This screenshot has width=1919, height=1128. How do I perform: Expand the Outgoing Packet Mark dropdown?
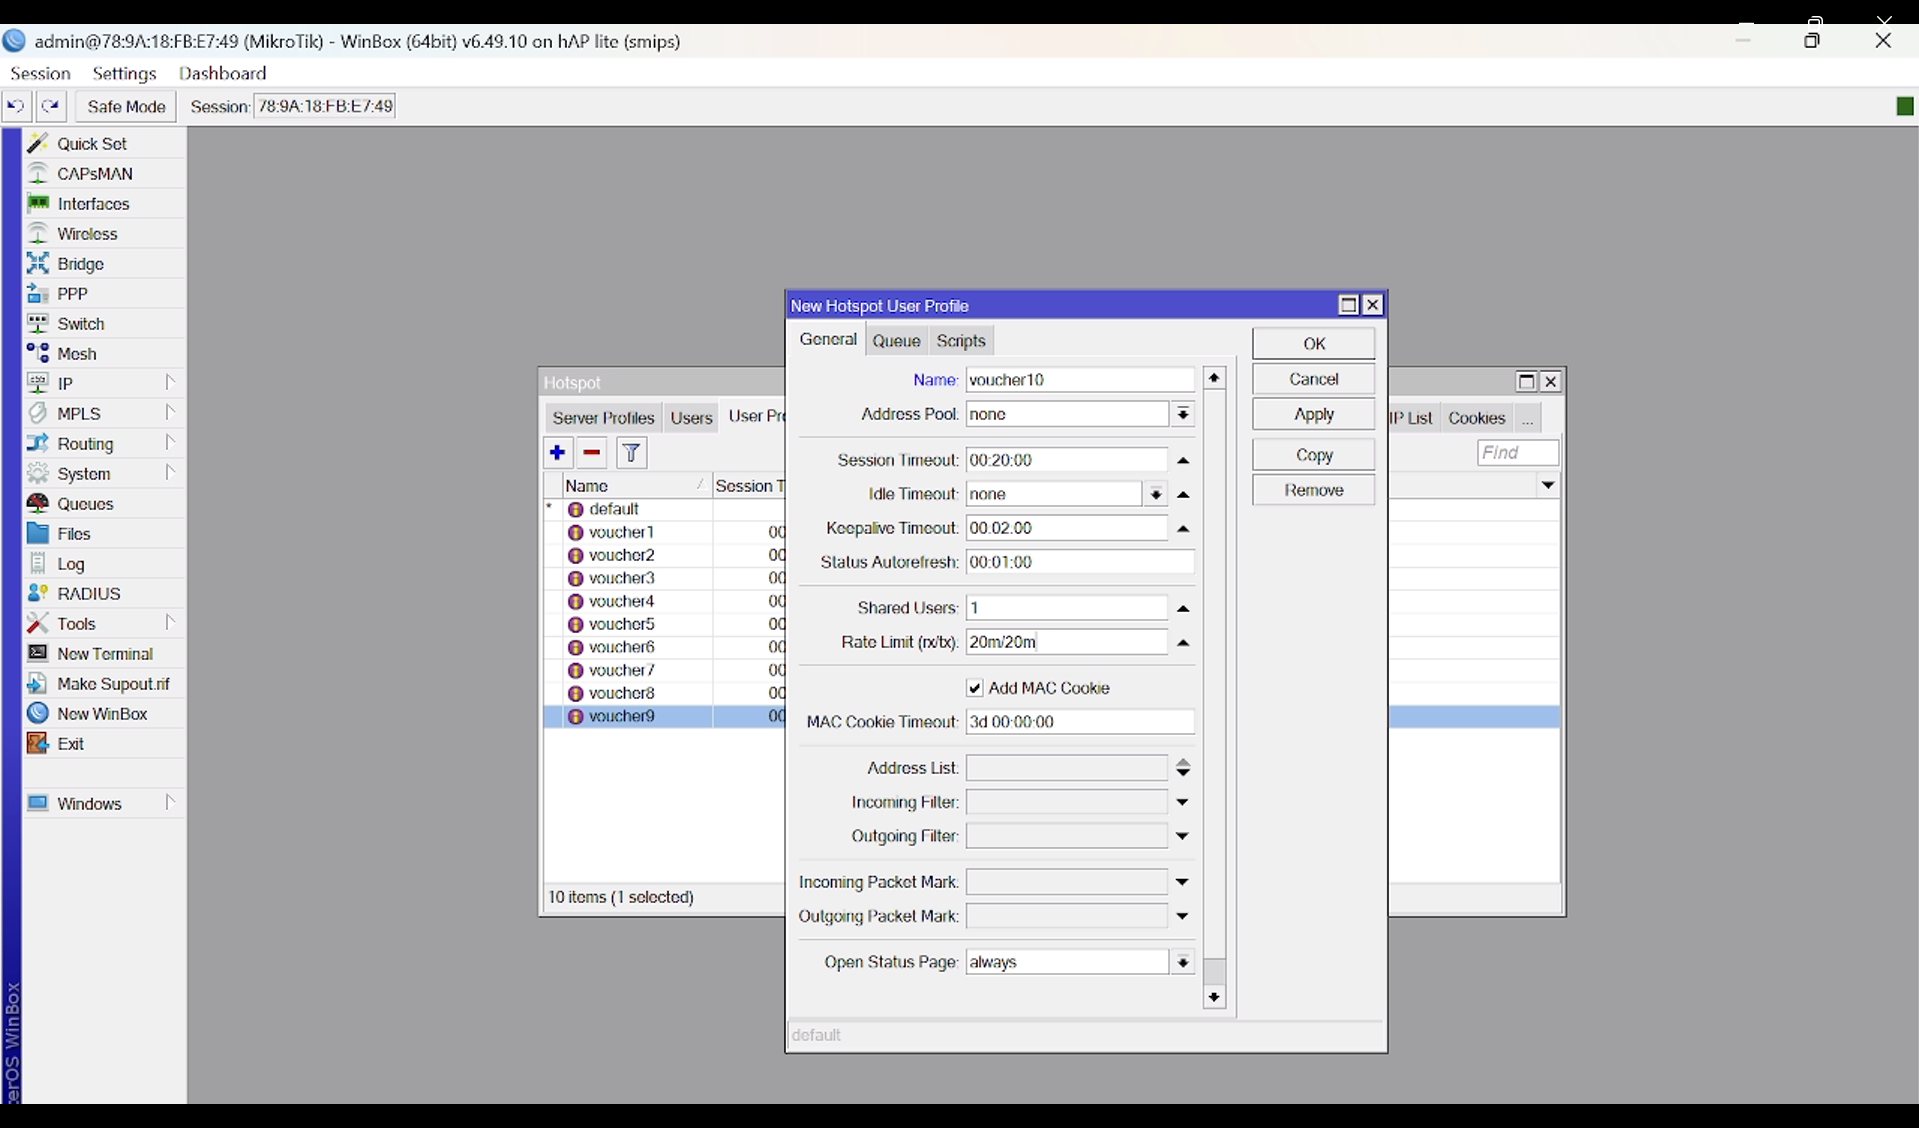[1183, 917]
